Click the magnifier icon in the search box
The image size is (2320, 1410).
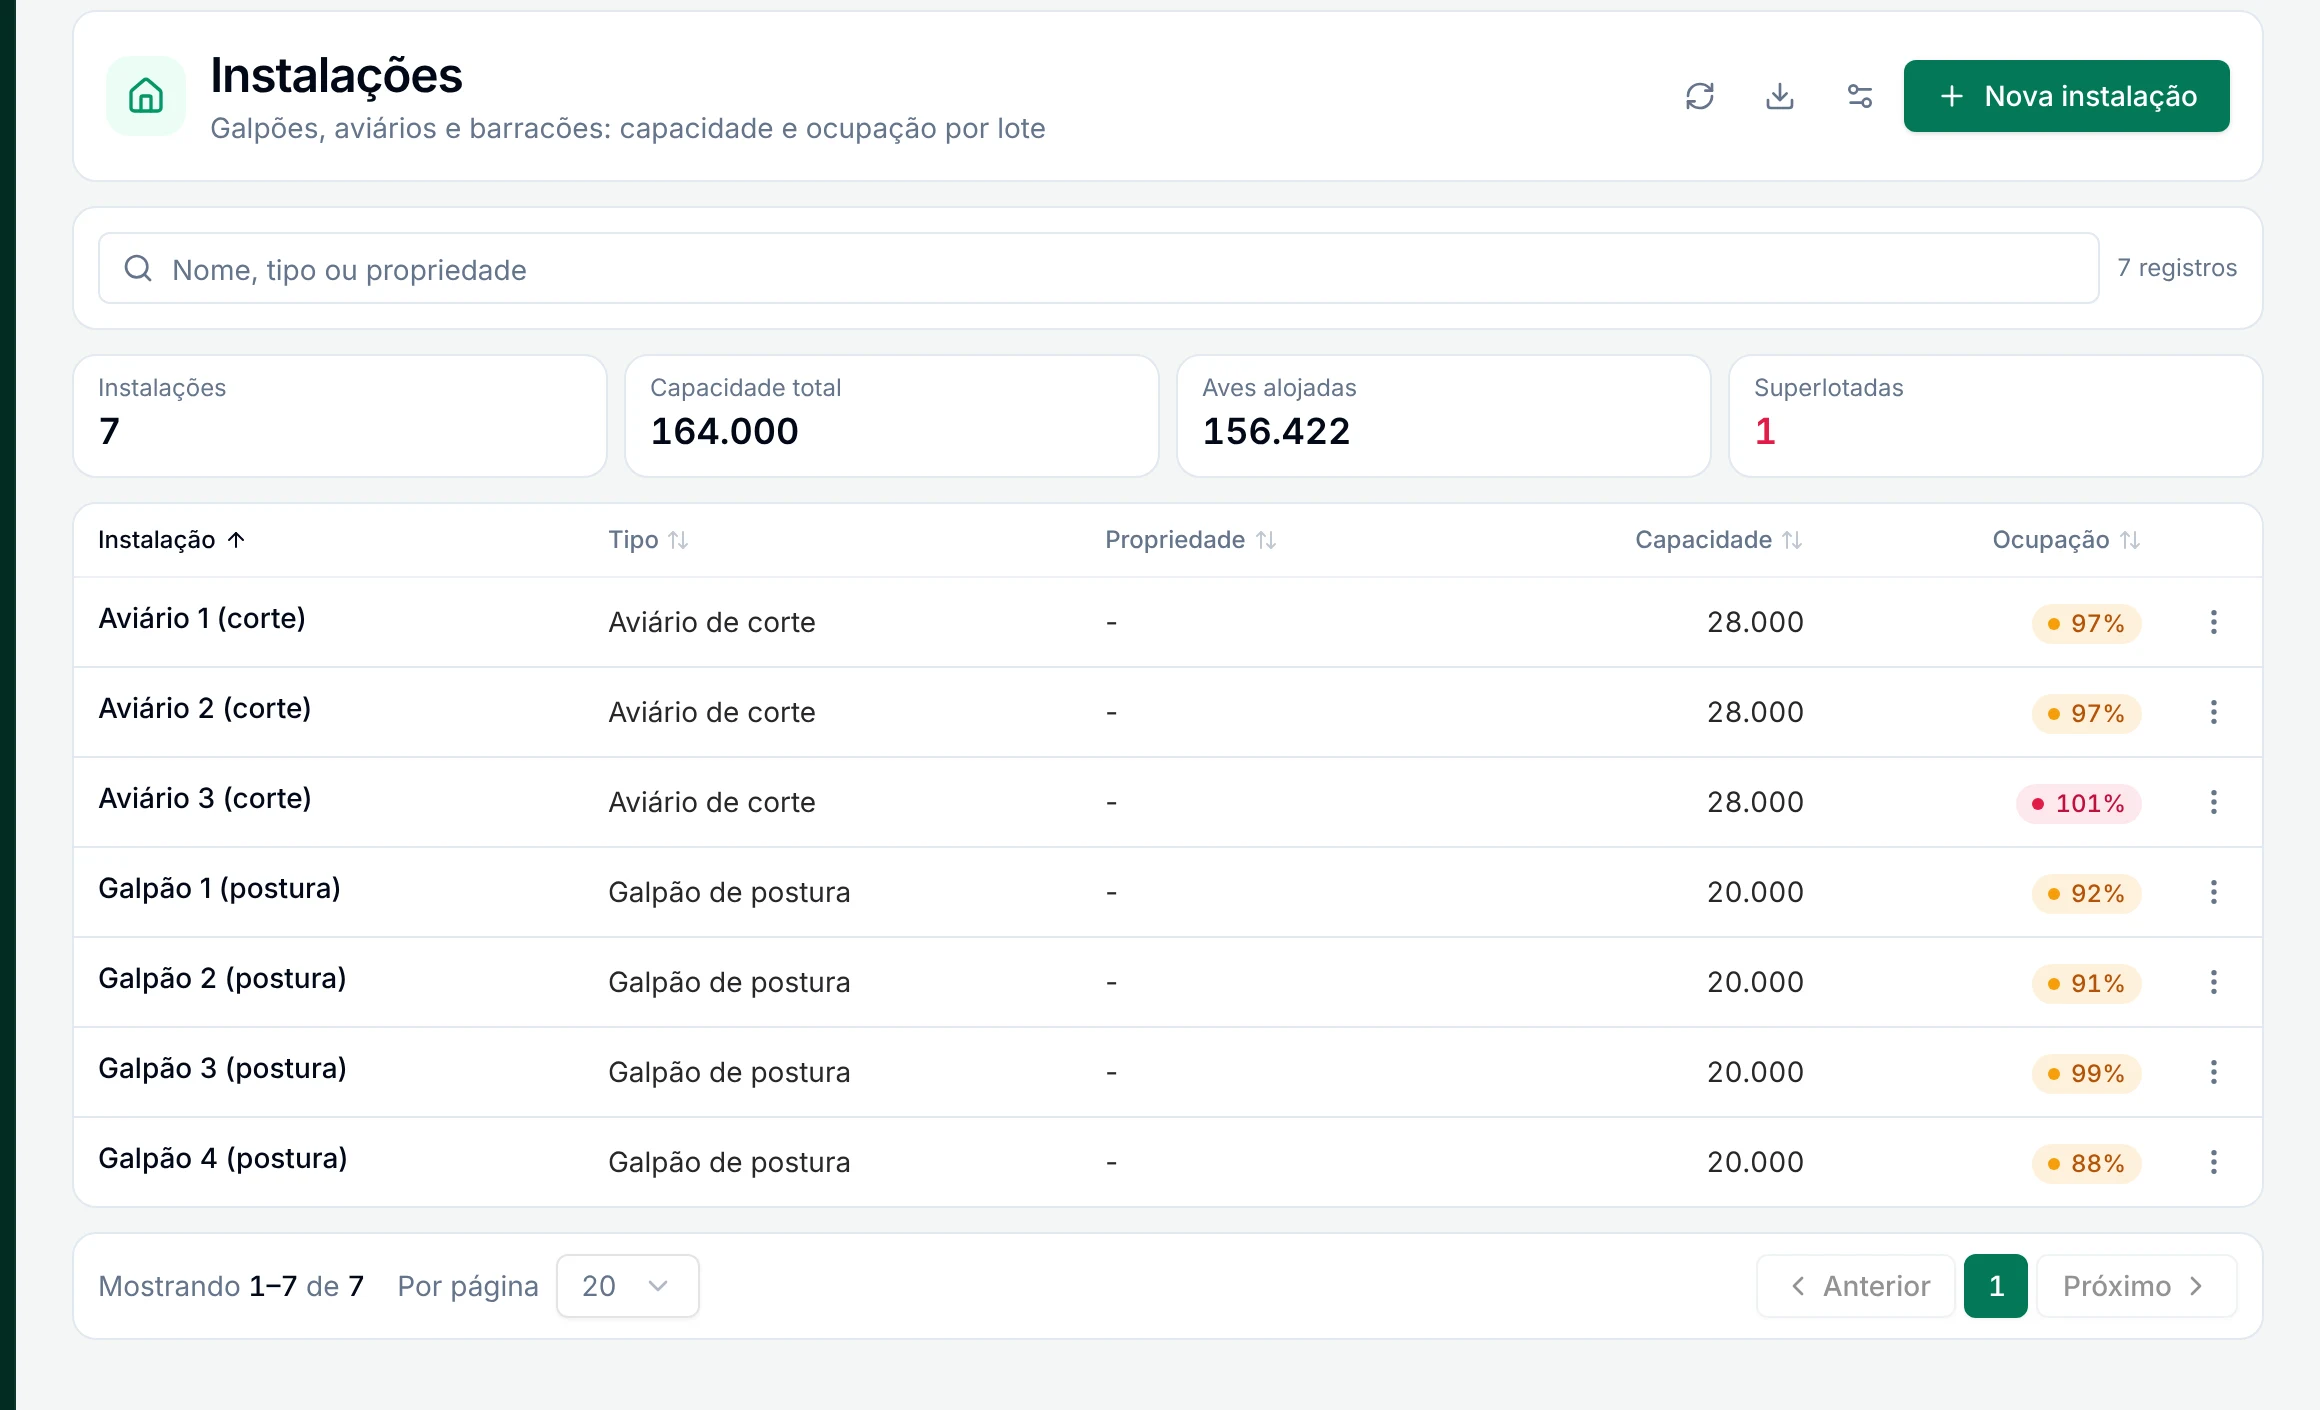[138, 268]
